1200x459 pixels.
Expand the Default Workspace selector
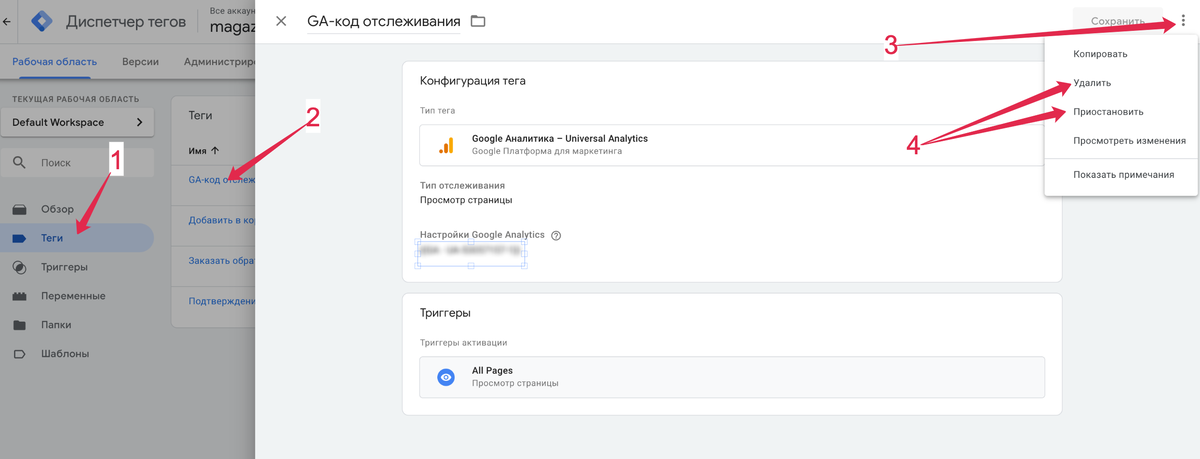78,122
